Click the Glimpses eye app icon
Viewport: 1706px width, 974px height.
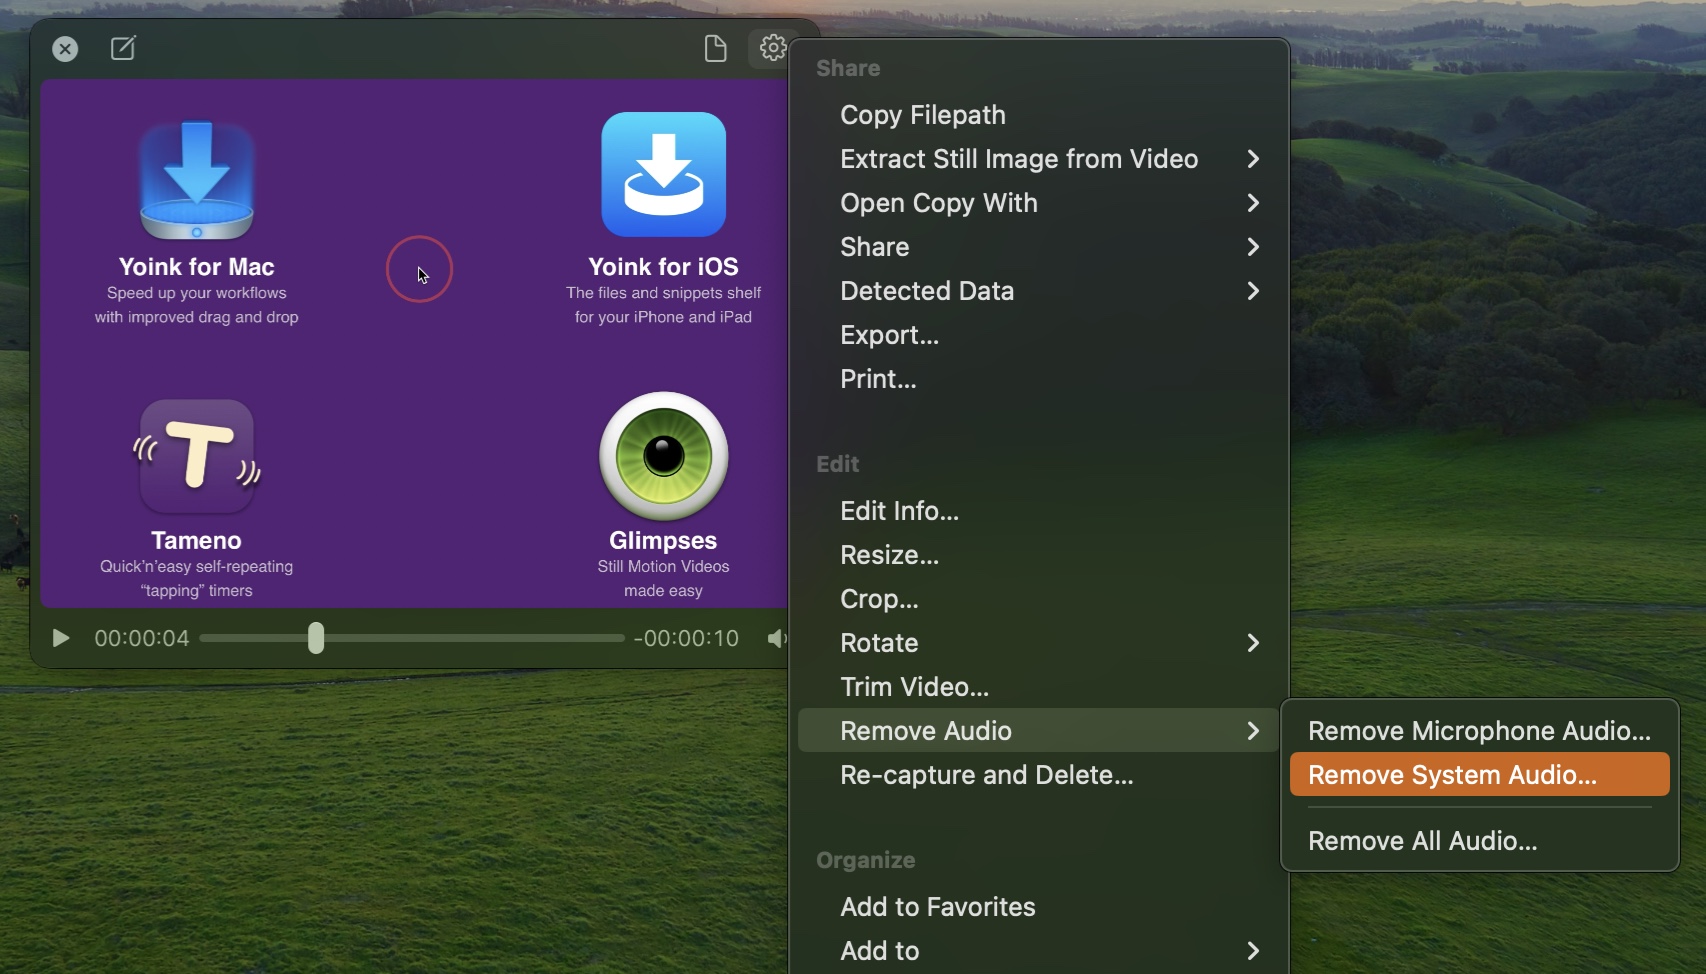click(664, 456)
